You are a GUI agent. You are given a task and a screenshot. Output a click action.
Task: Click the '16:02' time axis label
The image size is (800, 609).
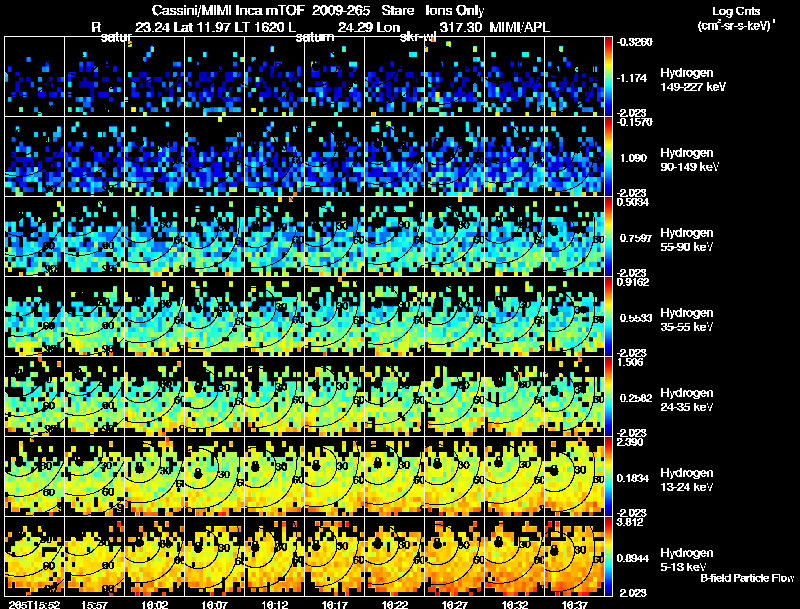[154, 604]
